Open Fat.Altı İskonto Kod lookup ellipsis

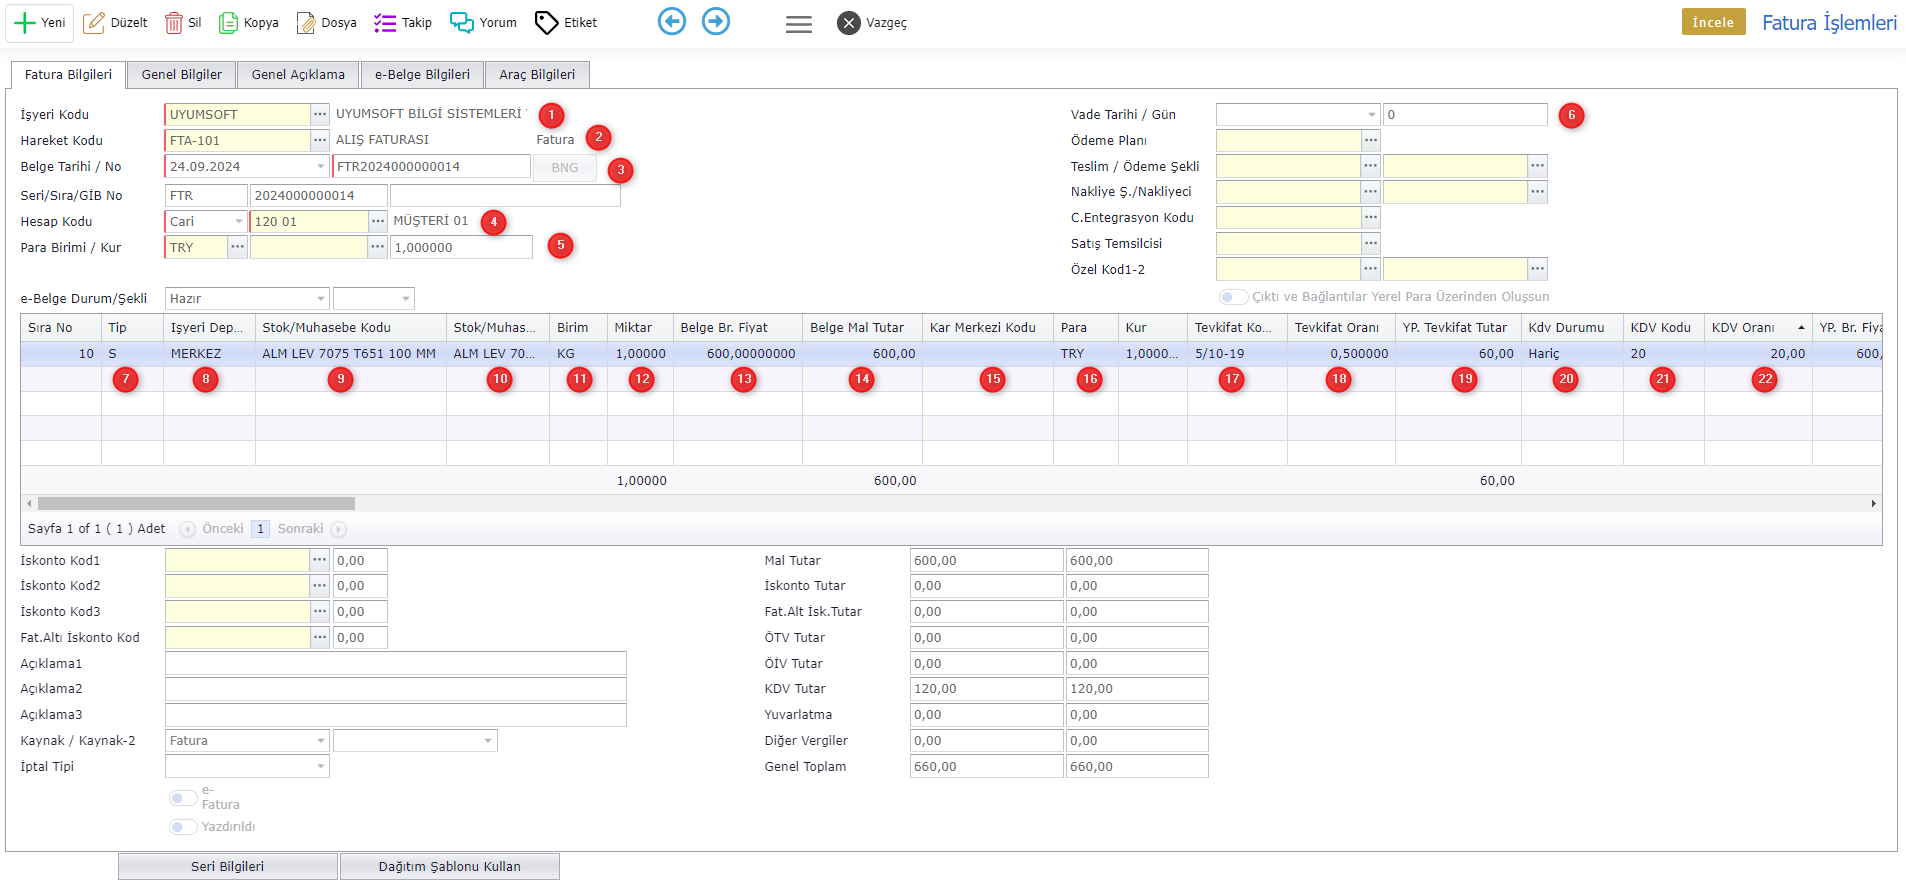320,638
